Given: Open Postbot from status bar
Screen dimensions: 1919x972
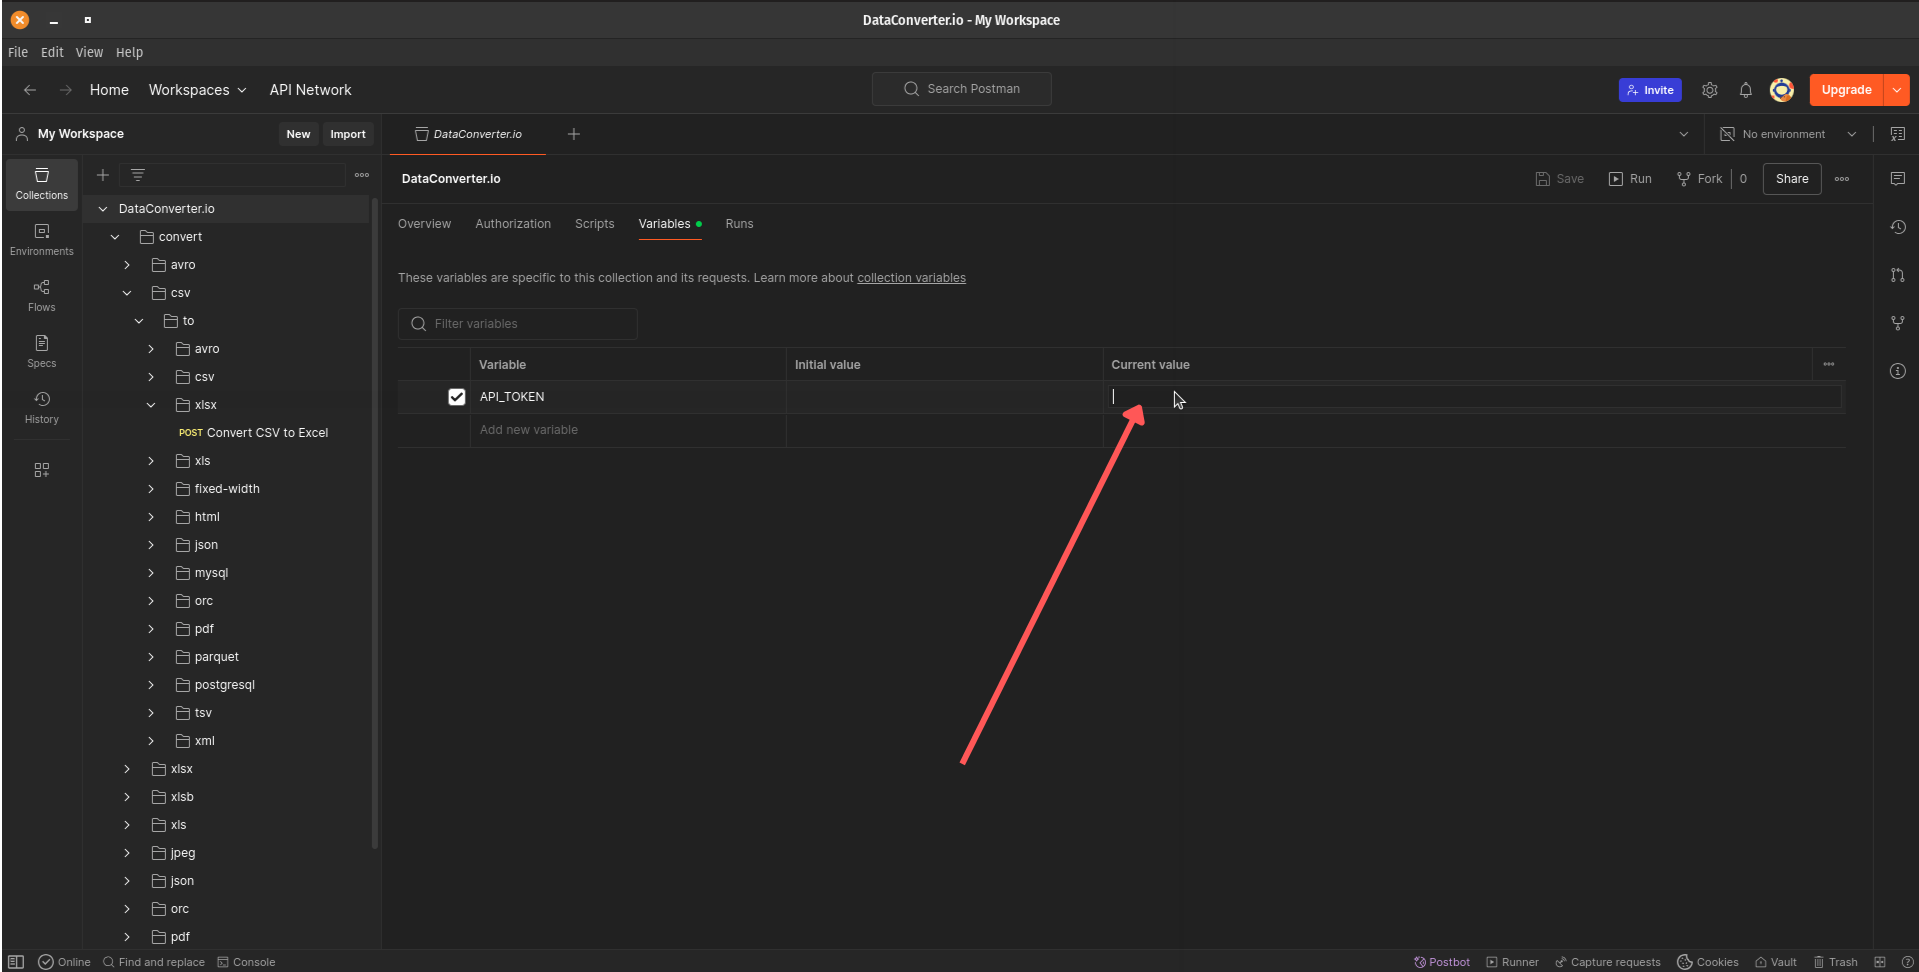Looking at the screenshot, I should pyautogui.click(x=1442, y=962).
